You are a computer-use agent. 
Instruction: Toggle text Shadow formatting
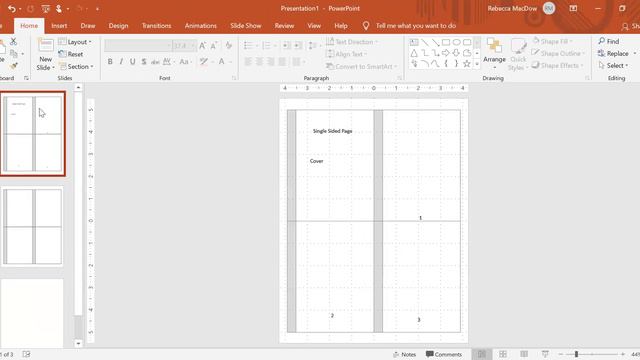pyautogui.click(x=144, y=62)
